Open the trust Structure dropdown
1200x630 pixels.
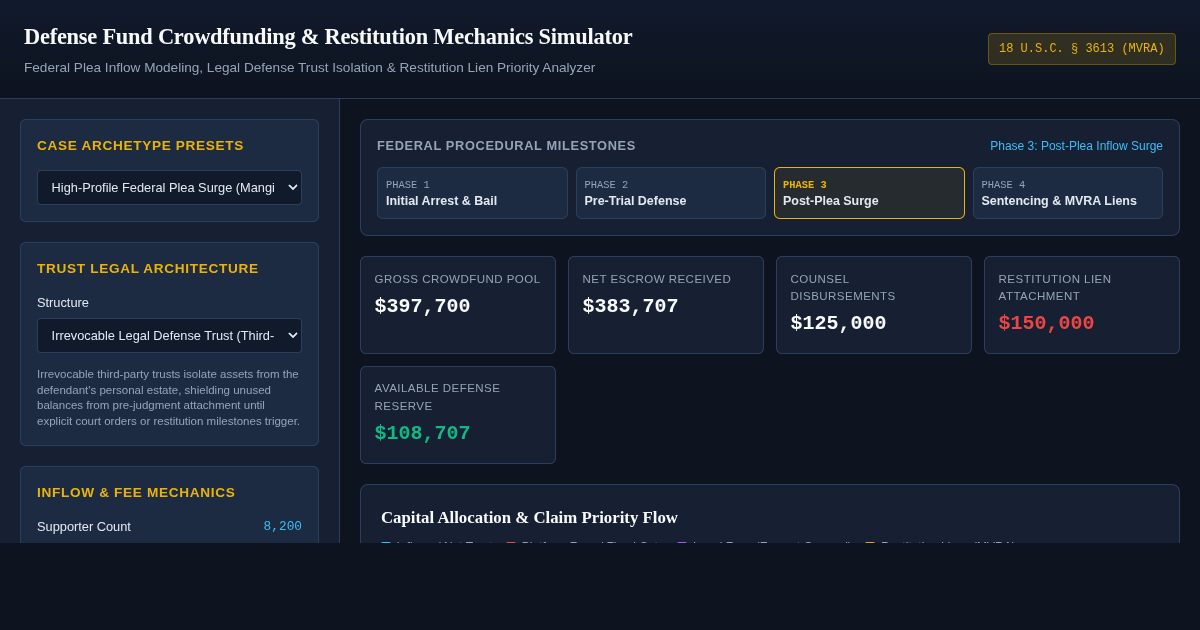point(169,335)
